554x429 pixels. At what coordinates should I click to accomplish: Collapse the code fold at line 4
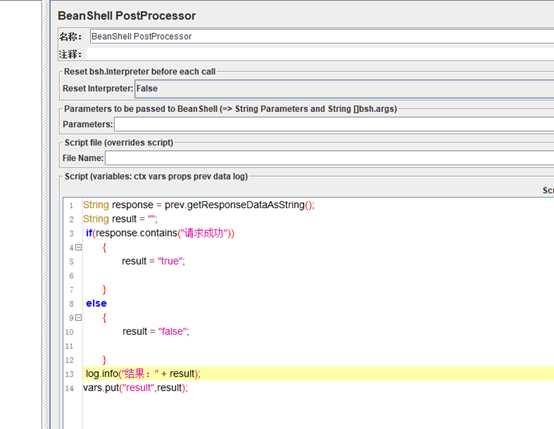[x=78, y=247]
